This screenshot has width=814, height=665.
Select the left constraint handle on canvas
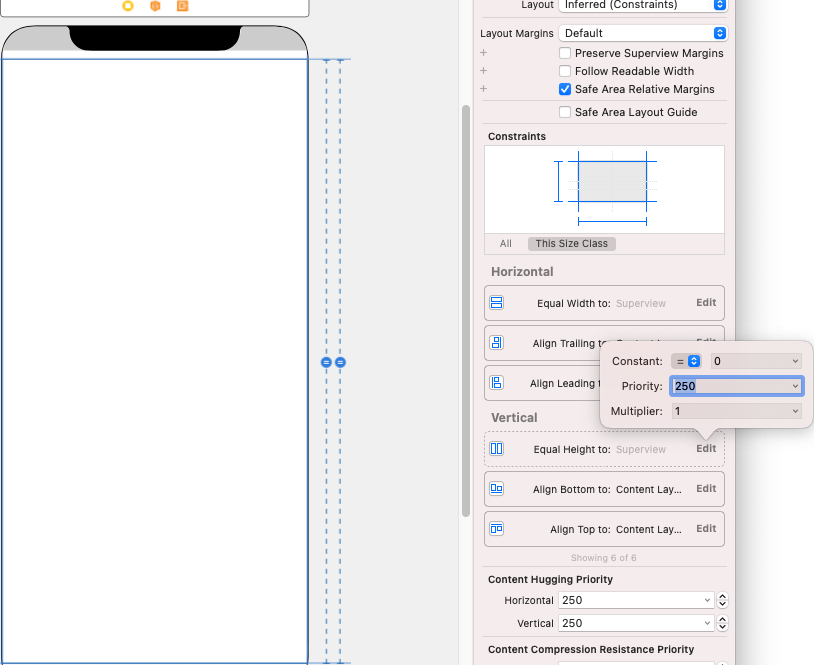[x=326, y=362]
